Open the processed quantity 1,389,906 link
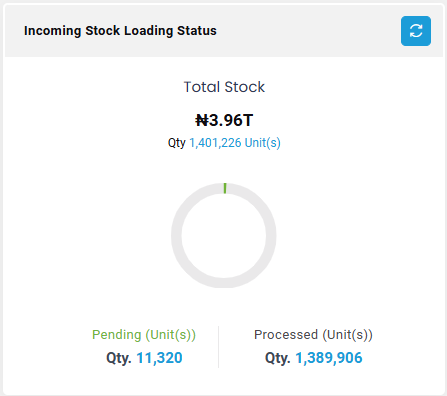The width and height of the screenshot is (447, 396). point(329,358)
